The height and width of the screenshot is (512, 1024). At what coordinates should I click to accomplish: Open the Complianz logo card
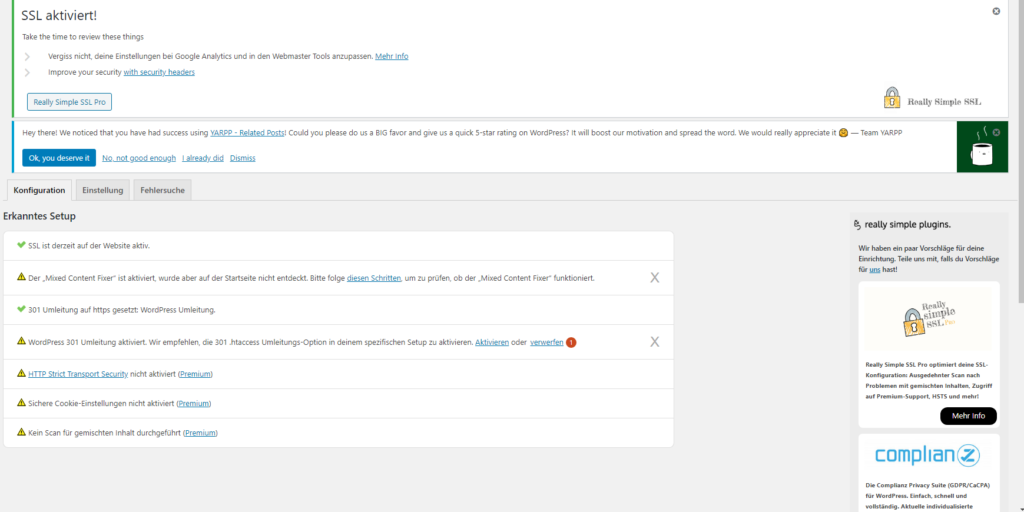(929, 455)
